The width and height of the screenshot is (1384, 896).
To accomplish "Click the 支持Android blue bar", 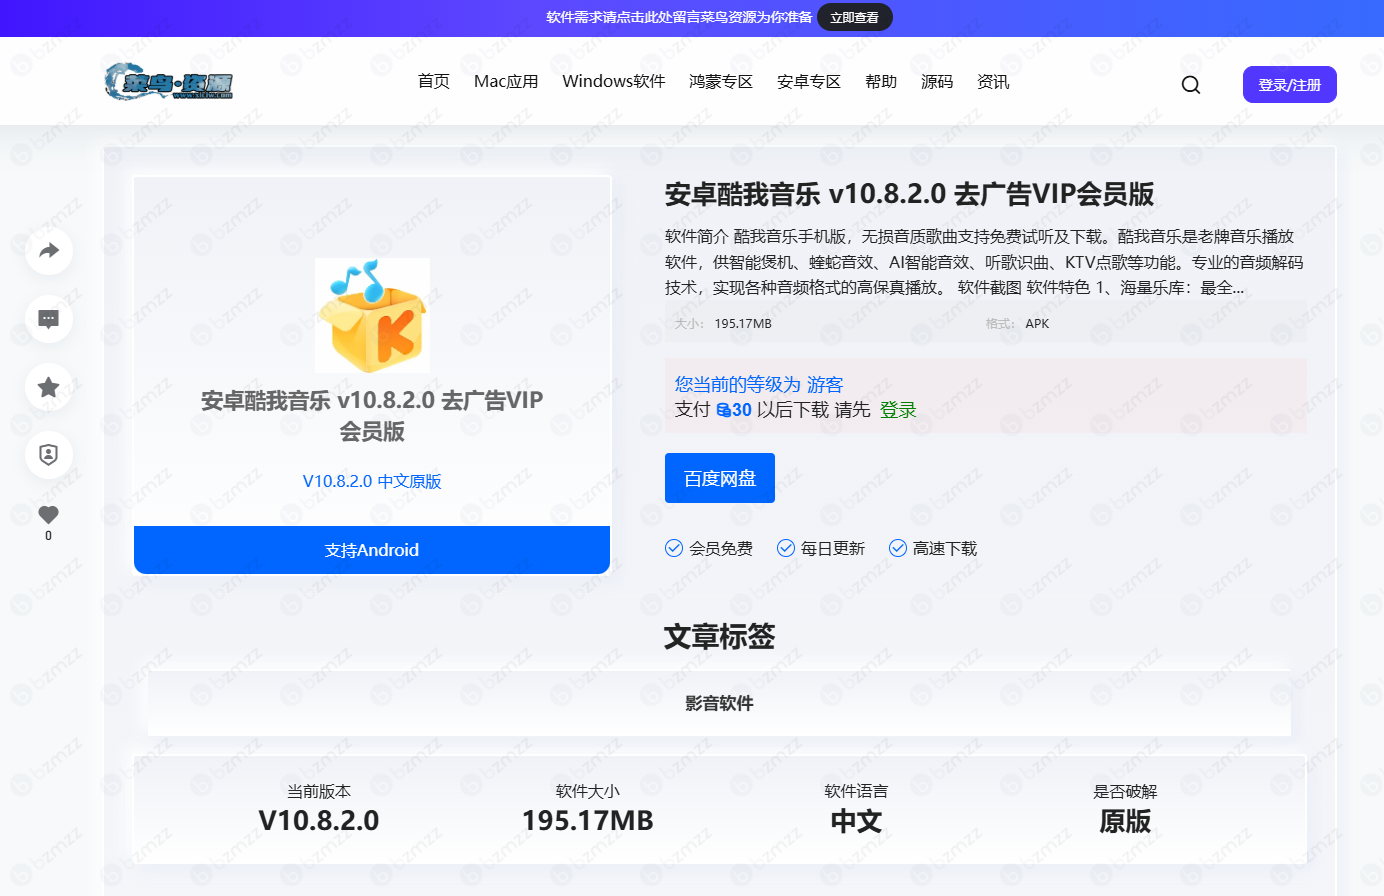I will (372, 550).
